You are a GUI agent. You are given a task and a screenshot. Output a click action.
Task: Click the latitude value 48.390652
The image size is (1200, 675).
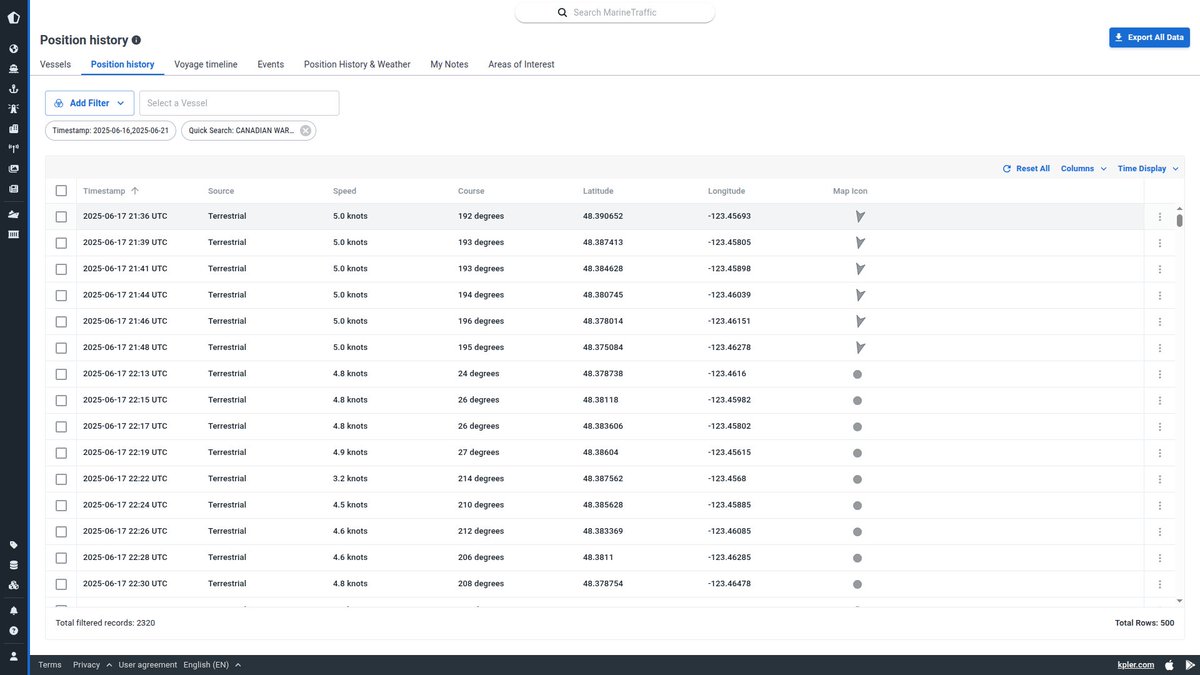click(x=603, y=216)
